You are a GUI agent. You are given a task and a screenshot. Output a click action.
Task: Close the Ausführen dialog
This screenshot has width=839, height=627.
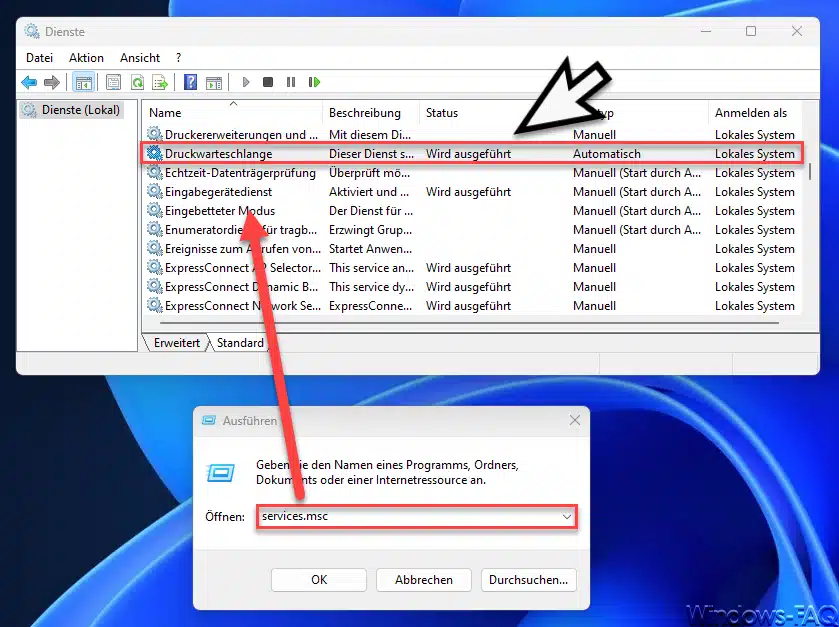point(575,420)
